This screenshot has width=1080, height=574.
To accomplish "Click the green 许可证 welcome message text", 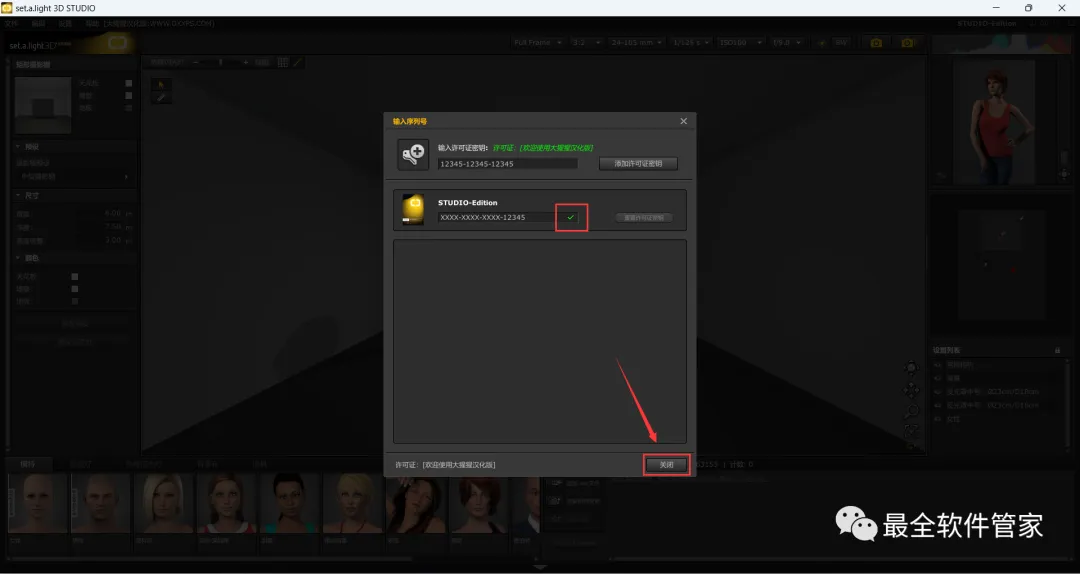I will pyautogui.click(x=543, y=147).
